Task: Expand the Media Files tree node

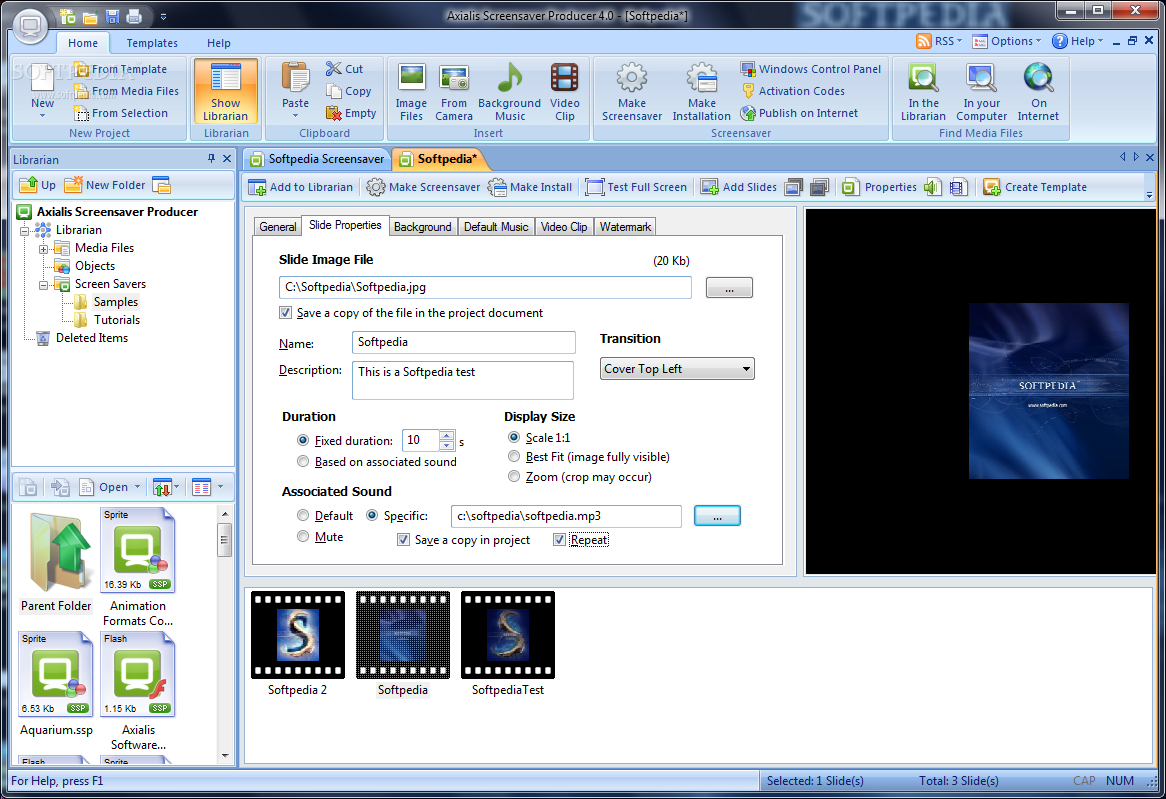Action: tap(44, 248)
